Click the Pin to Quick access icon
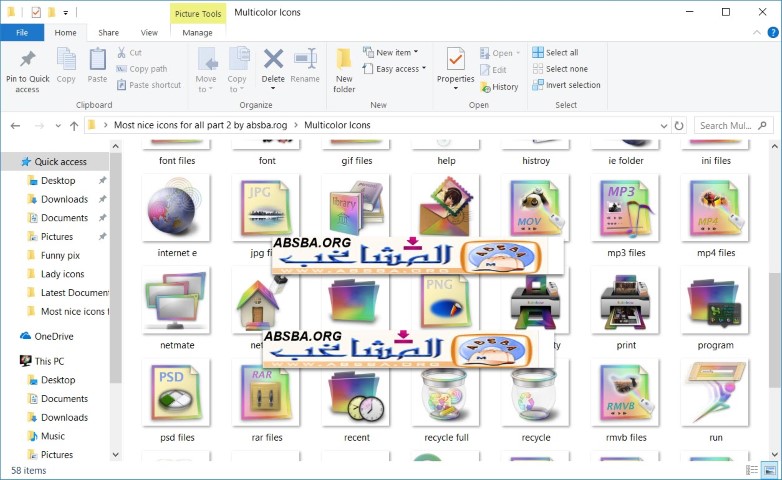This screenshot has width=782, height=480. (27, 60)
